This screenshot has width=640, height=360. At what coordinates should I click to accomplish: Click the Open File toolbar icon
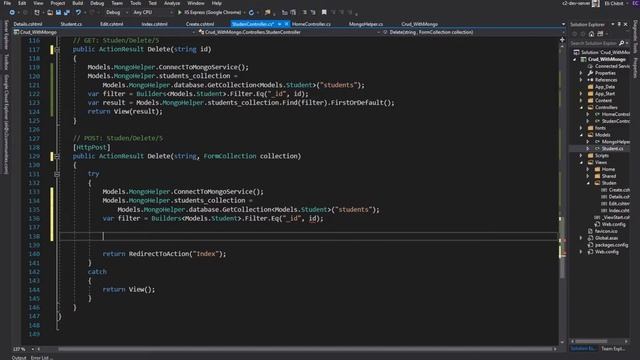50,13
